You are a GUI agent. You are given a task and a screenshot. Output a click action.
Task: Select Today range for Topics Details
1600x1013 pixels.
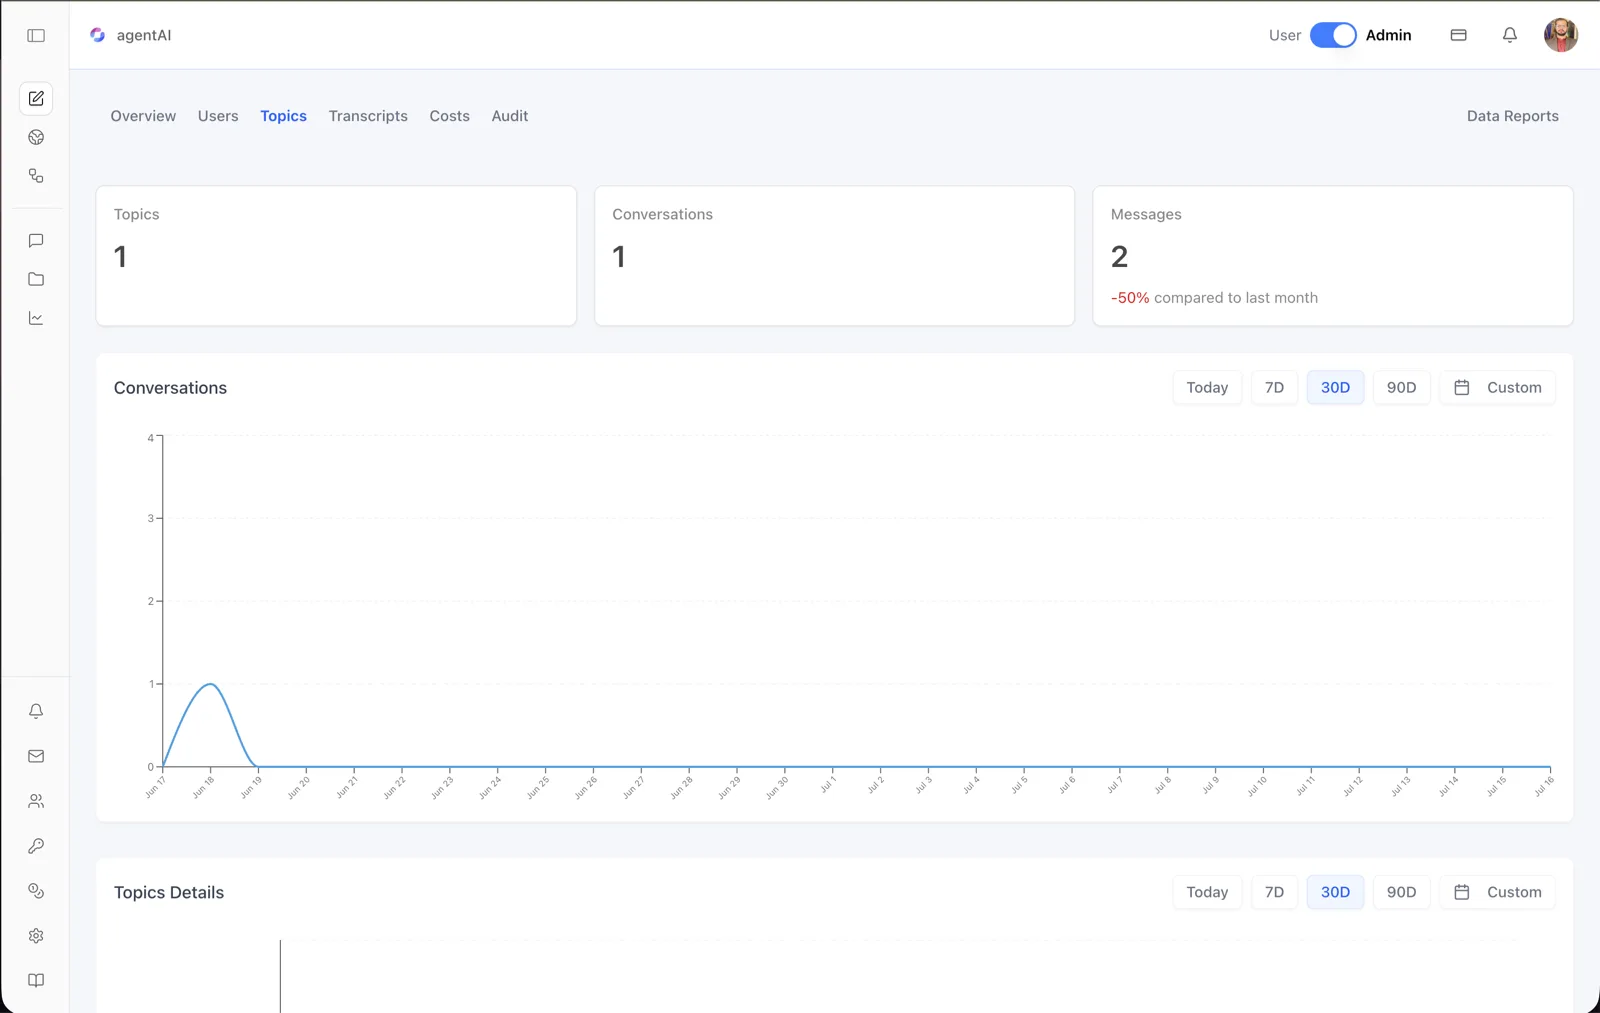pyautogui.click(x=1207, y=892)
